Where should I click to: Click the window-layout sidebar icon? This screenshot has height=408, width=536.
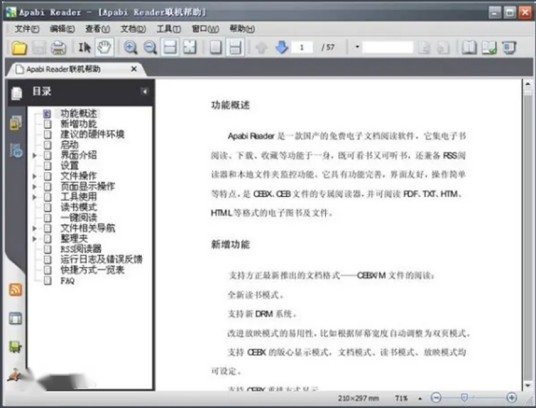(x=15, y=318)
